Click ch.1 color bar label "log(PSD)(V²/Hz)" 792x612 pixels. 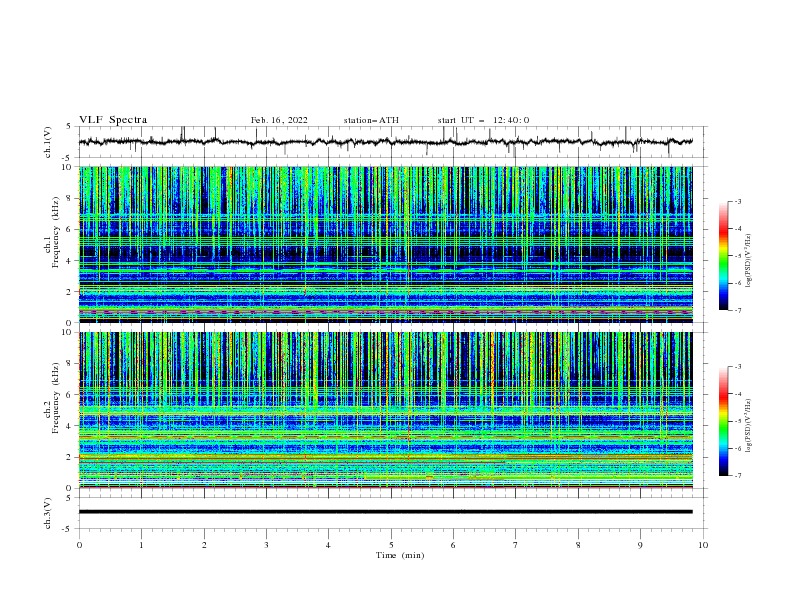pos(748,261)
